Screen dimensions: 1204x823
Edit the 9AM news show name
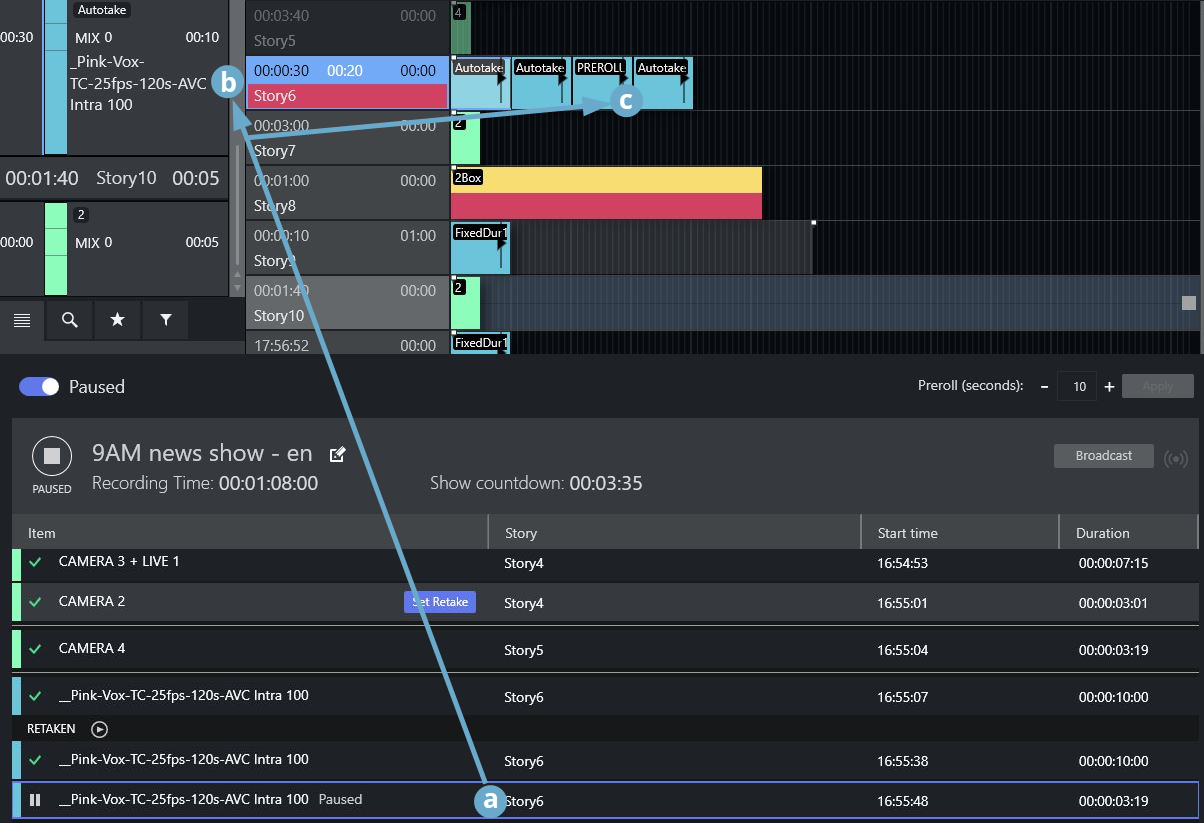338,455
